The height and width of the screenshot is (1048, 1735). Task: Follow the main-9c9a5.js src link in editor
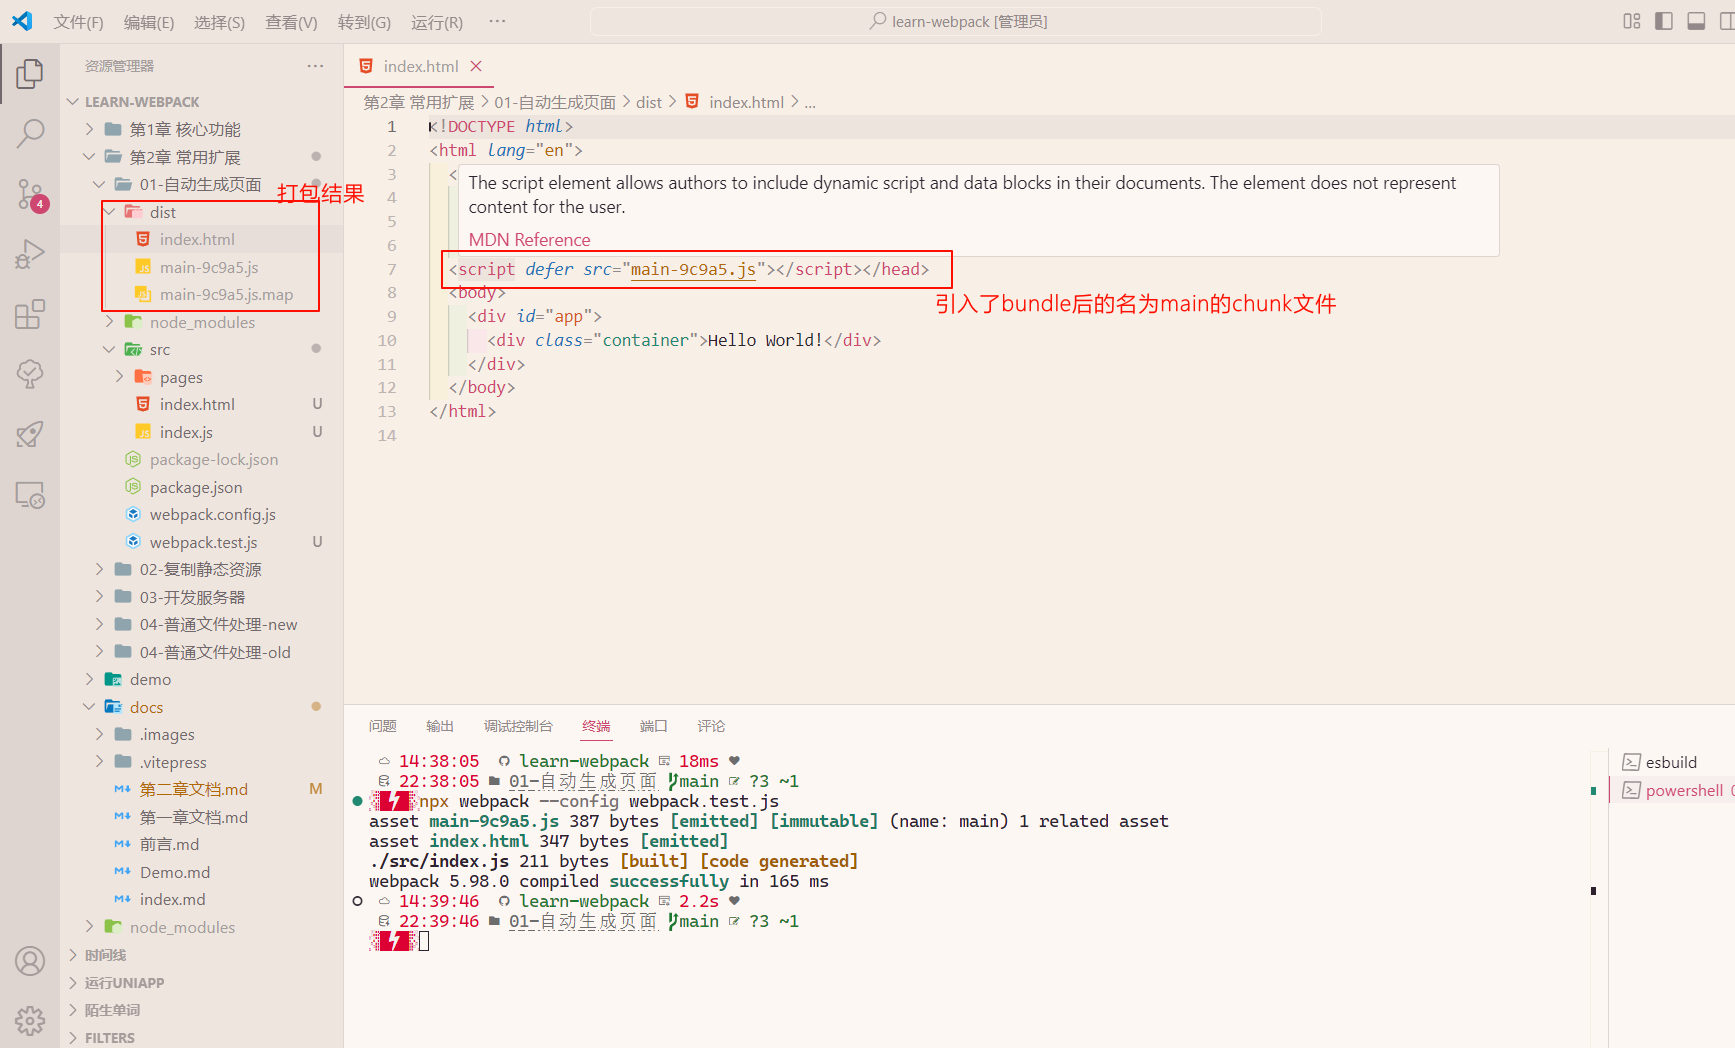click(x=693, y=269)
